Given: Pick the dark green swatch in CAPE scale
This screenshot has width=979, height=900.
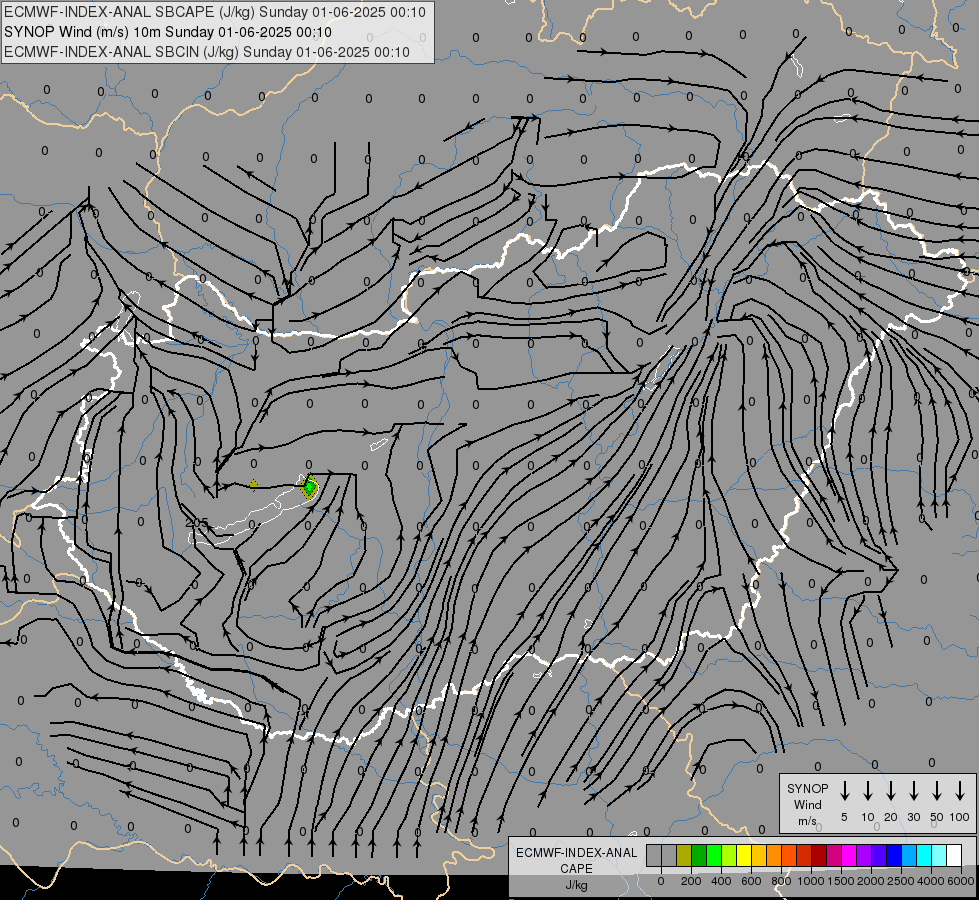Looking at the screenshot, I should [699, 855].
